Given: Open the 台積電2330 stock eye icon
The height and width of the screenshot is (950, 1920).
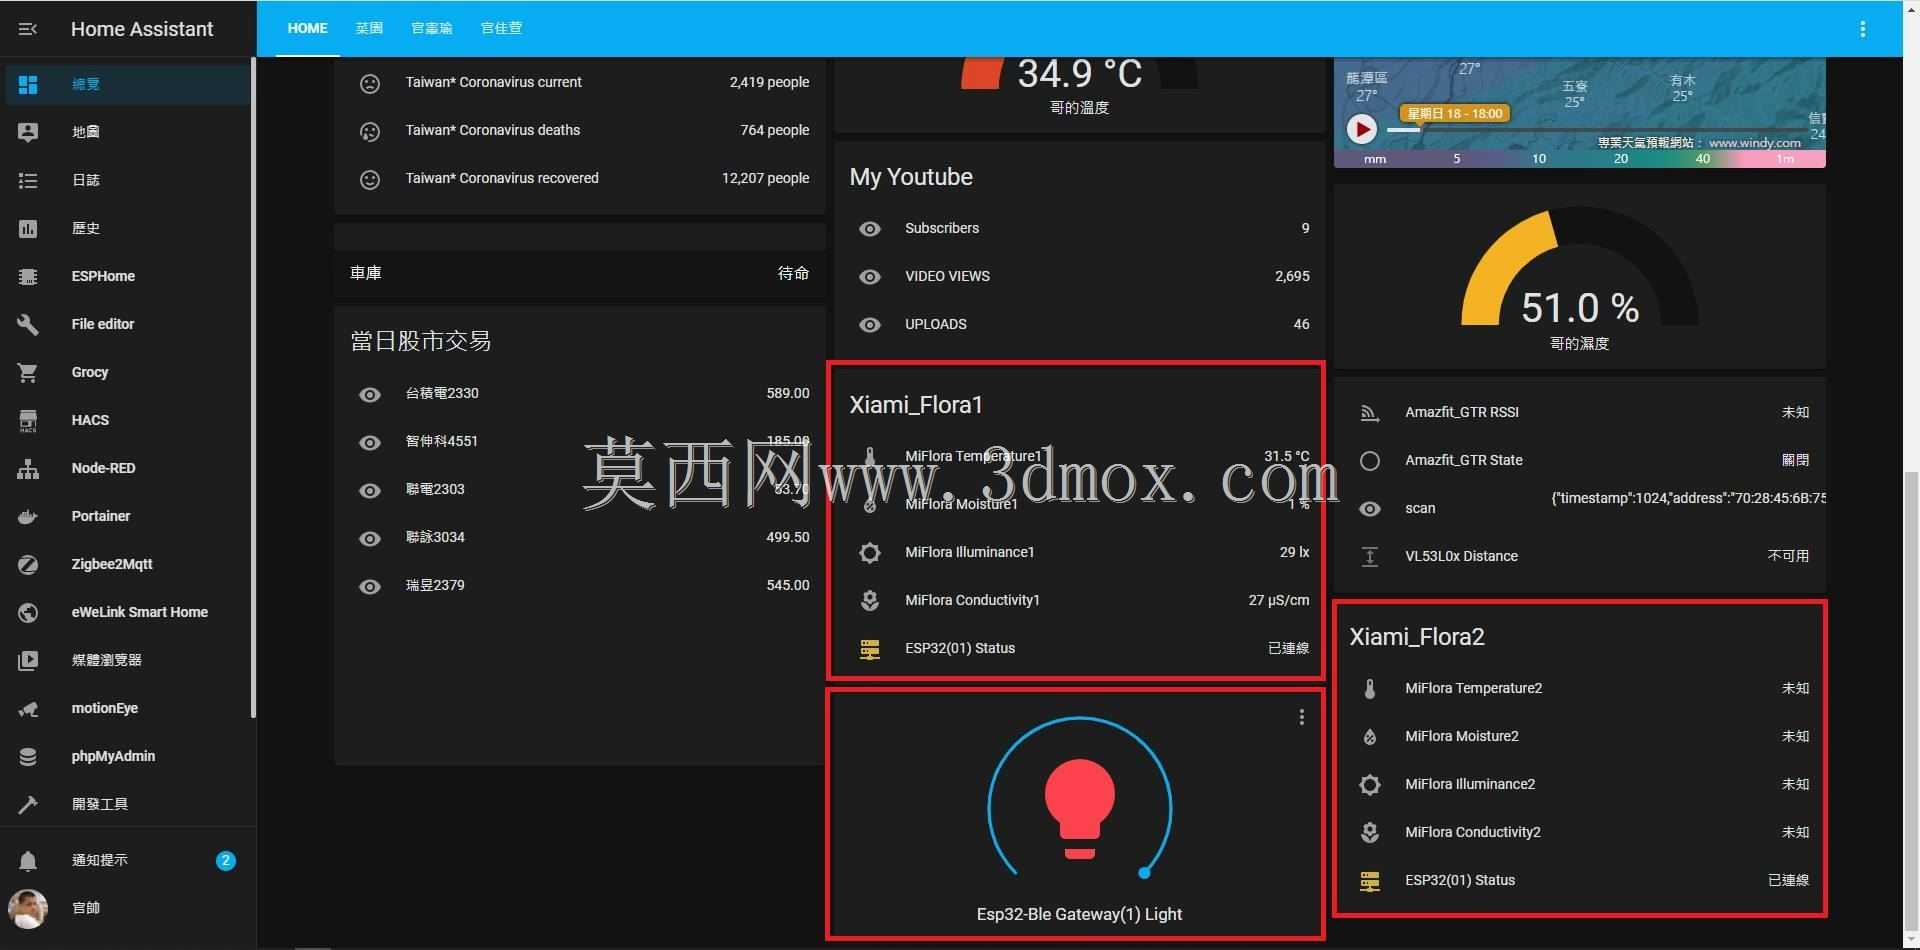Looking at the screenshot, I should tap(370, 394).
